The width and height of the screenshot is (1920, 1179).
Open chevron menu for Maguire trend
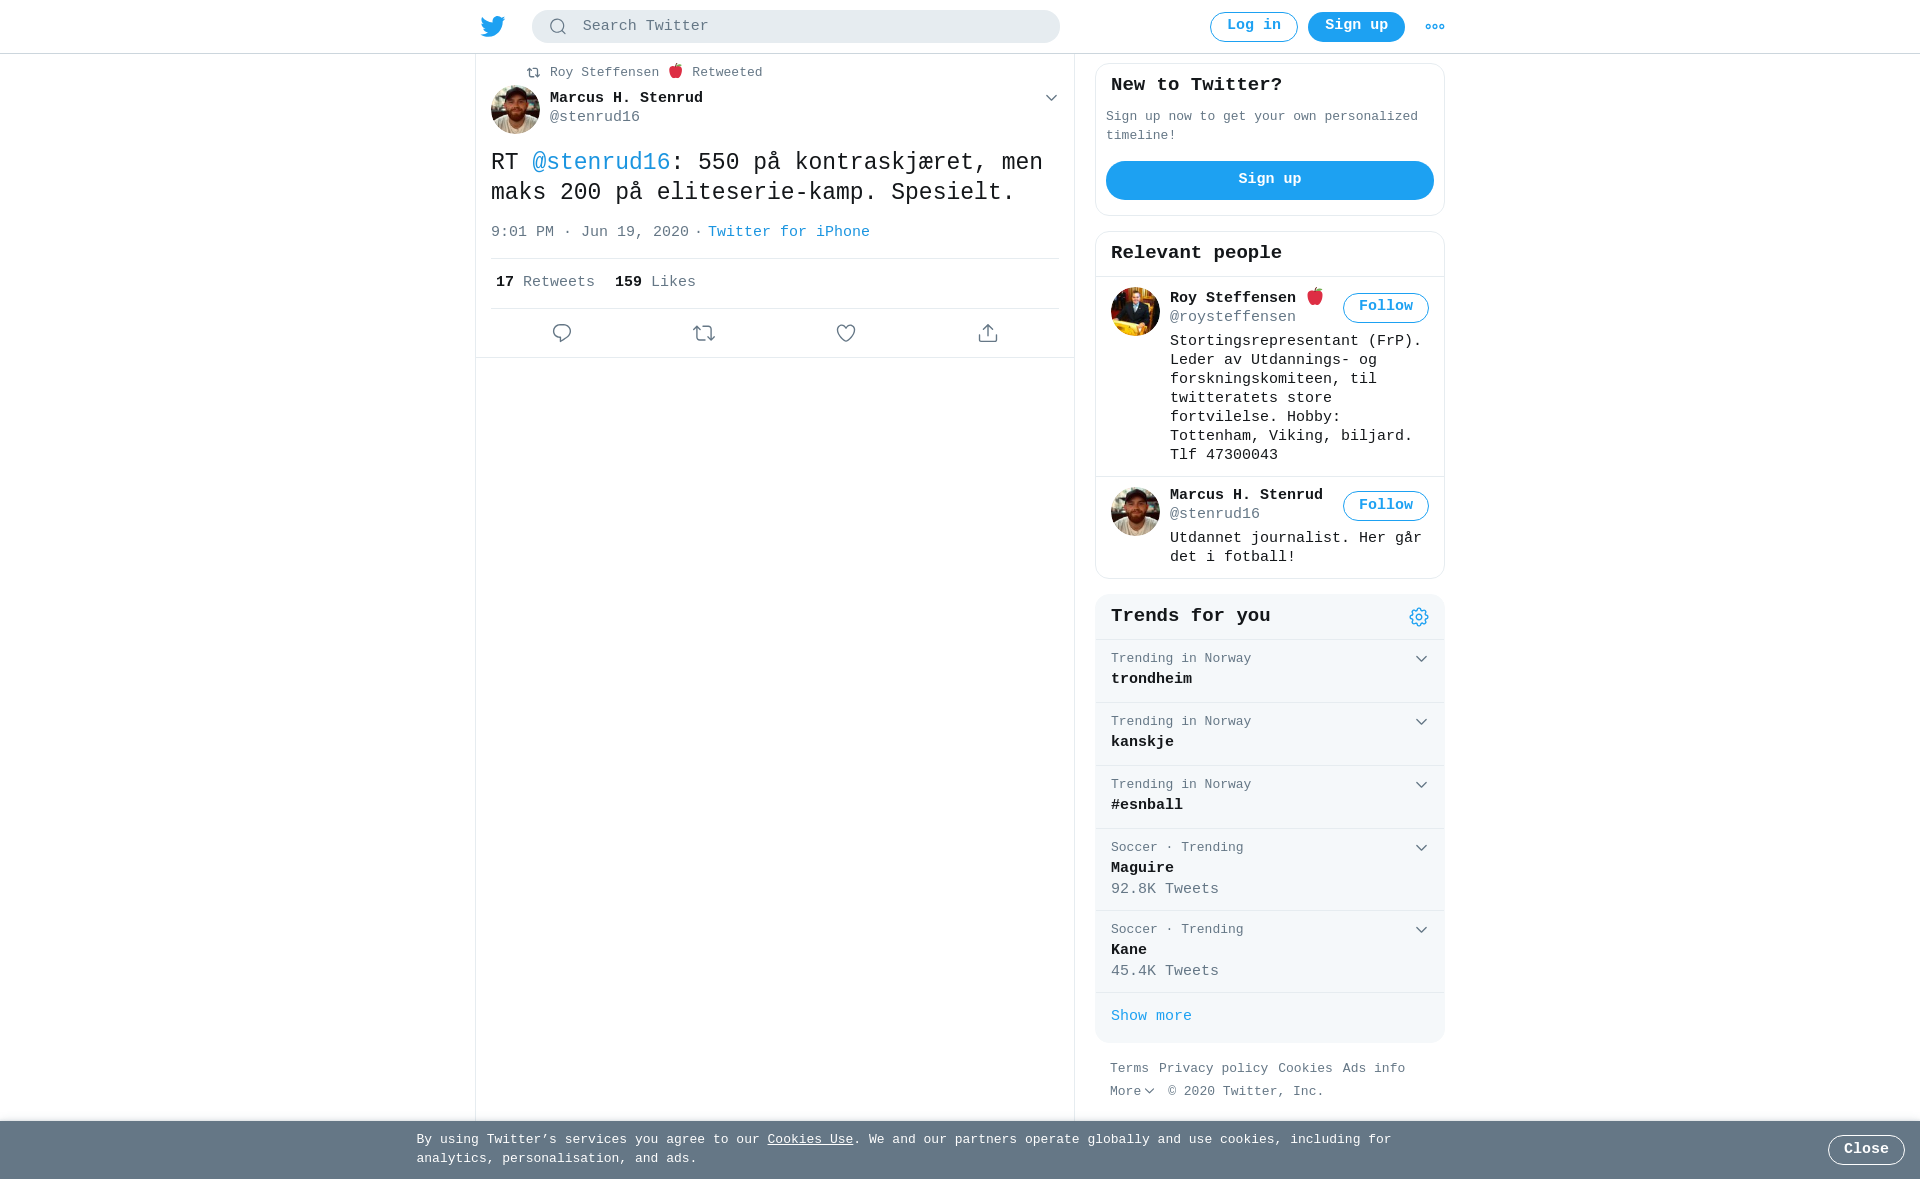[x=1421, y=848]
